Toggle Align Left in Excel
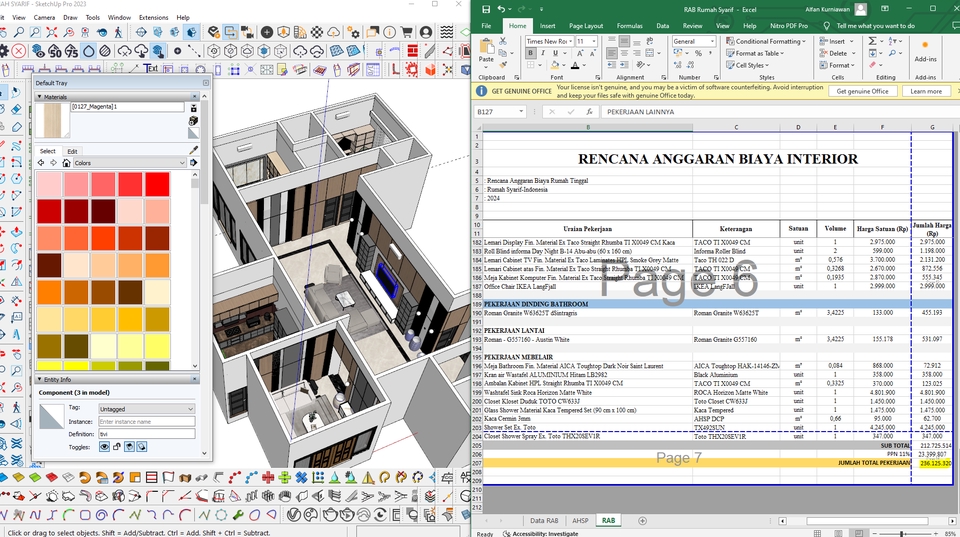The width and height of the screenshot is (960, 537). click(x=612, y=53)
